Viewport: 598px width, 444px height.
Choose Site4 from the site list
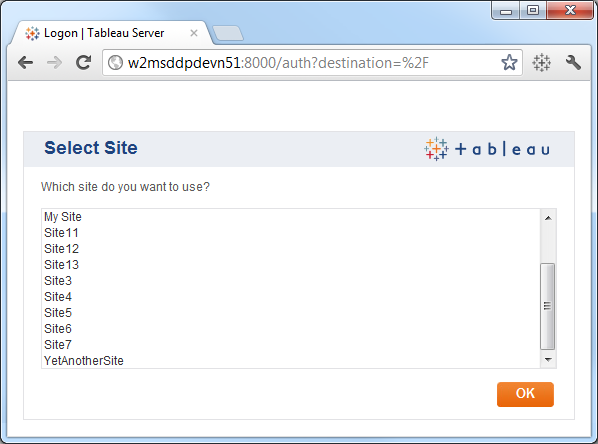pyautogui.click(x=291, y=297)
